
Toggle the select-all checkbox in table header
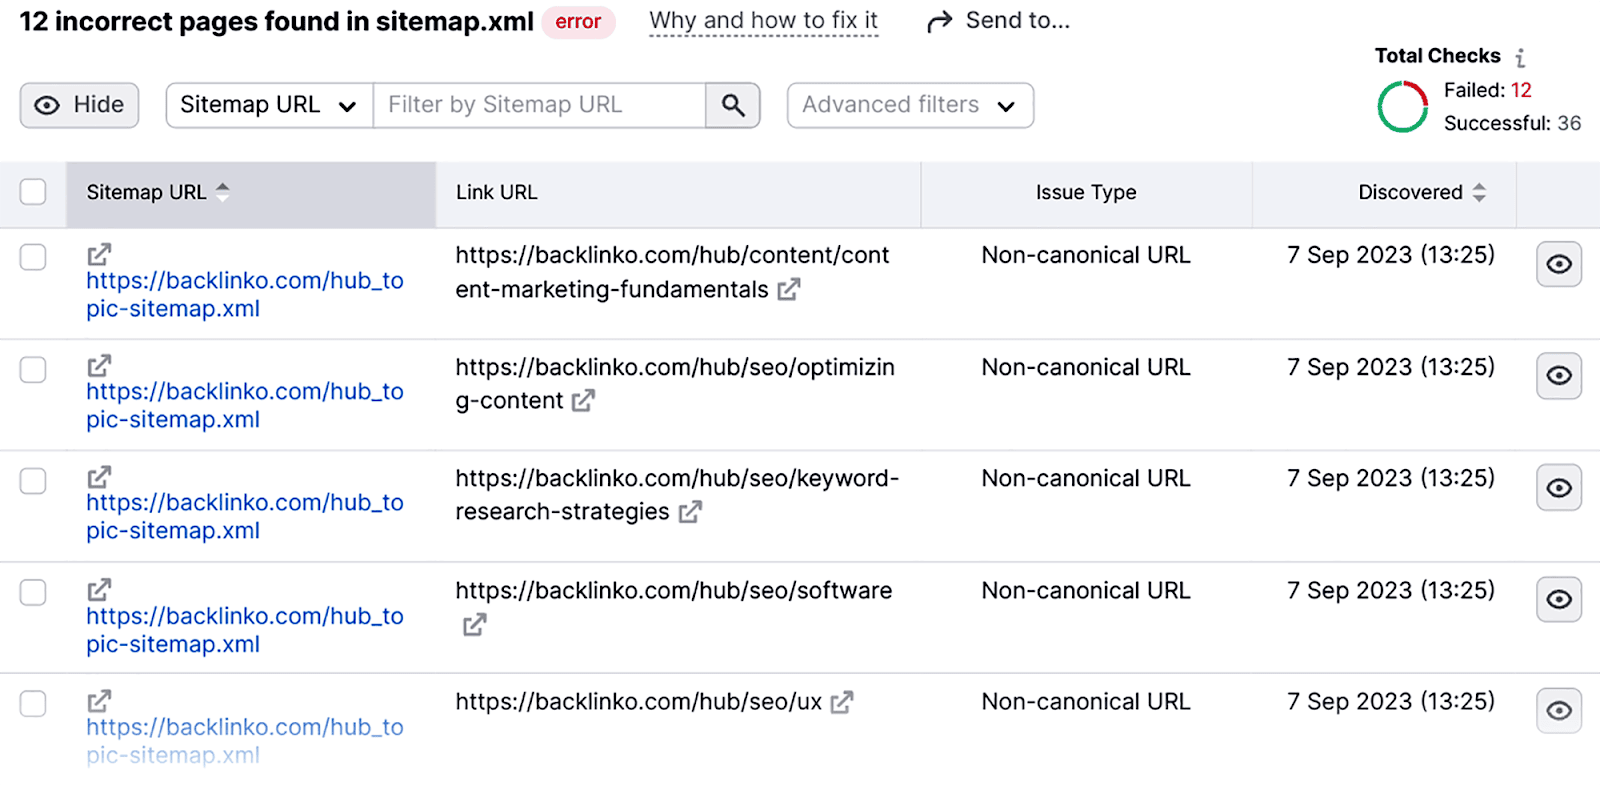click(x=33, y=192)
